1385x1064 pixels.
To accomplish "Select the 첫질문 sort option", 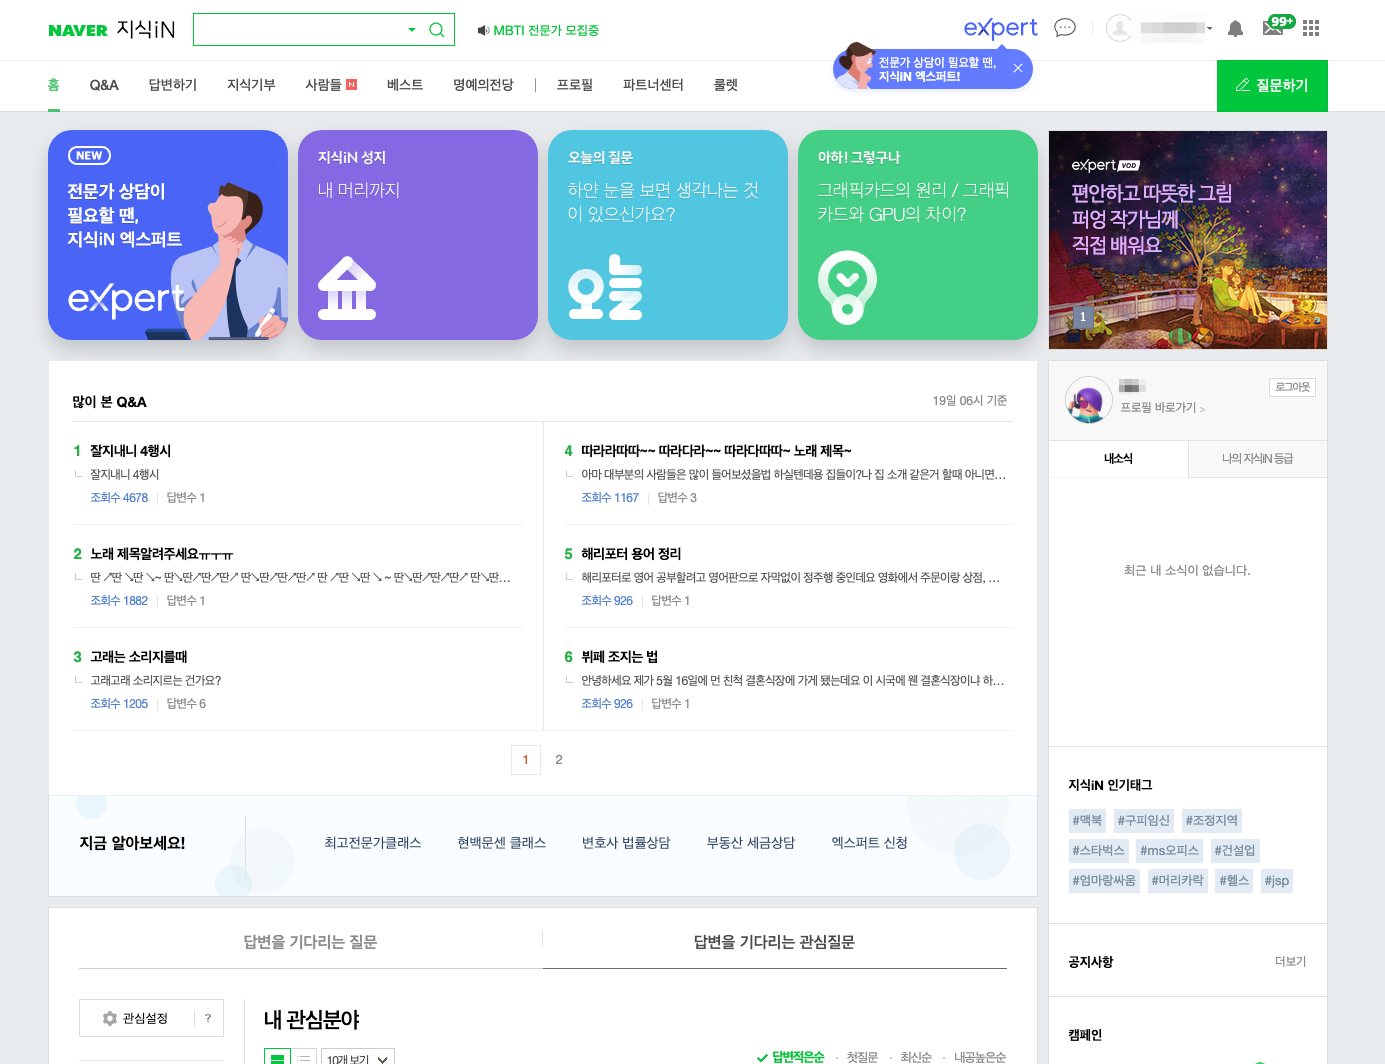I will click(861, 1057).
